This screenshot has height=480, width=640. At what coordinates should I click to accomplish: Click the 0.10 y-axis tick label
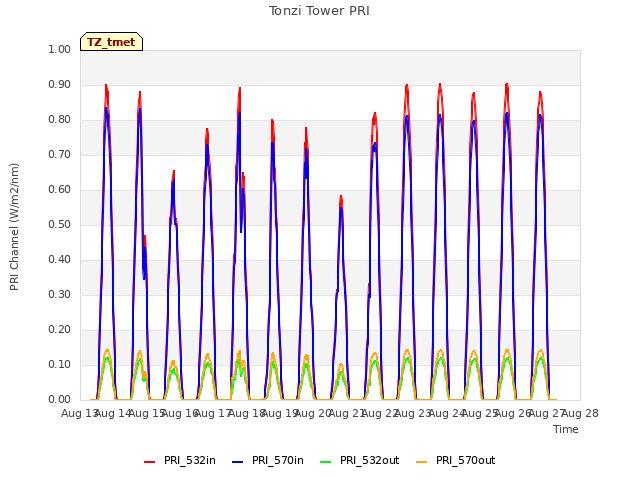point(60,364)
